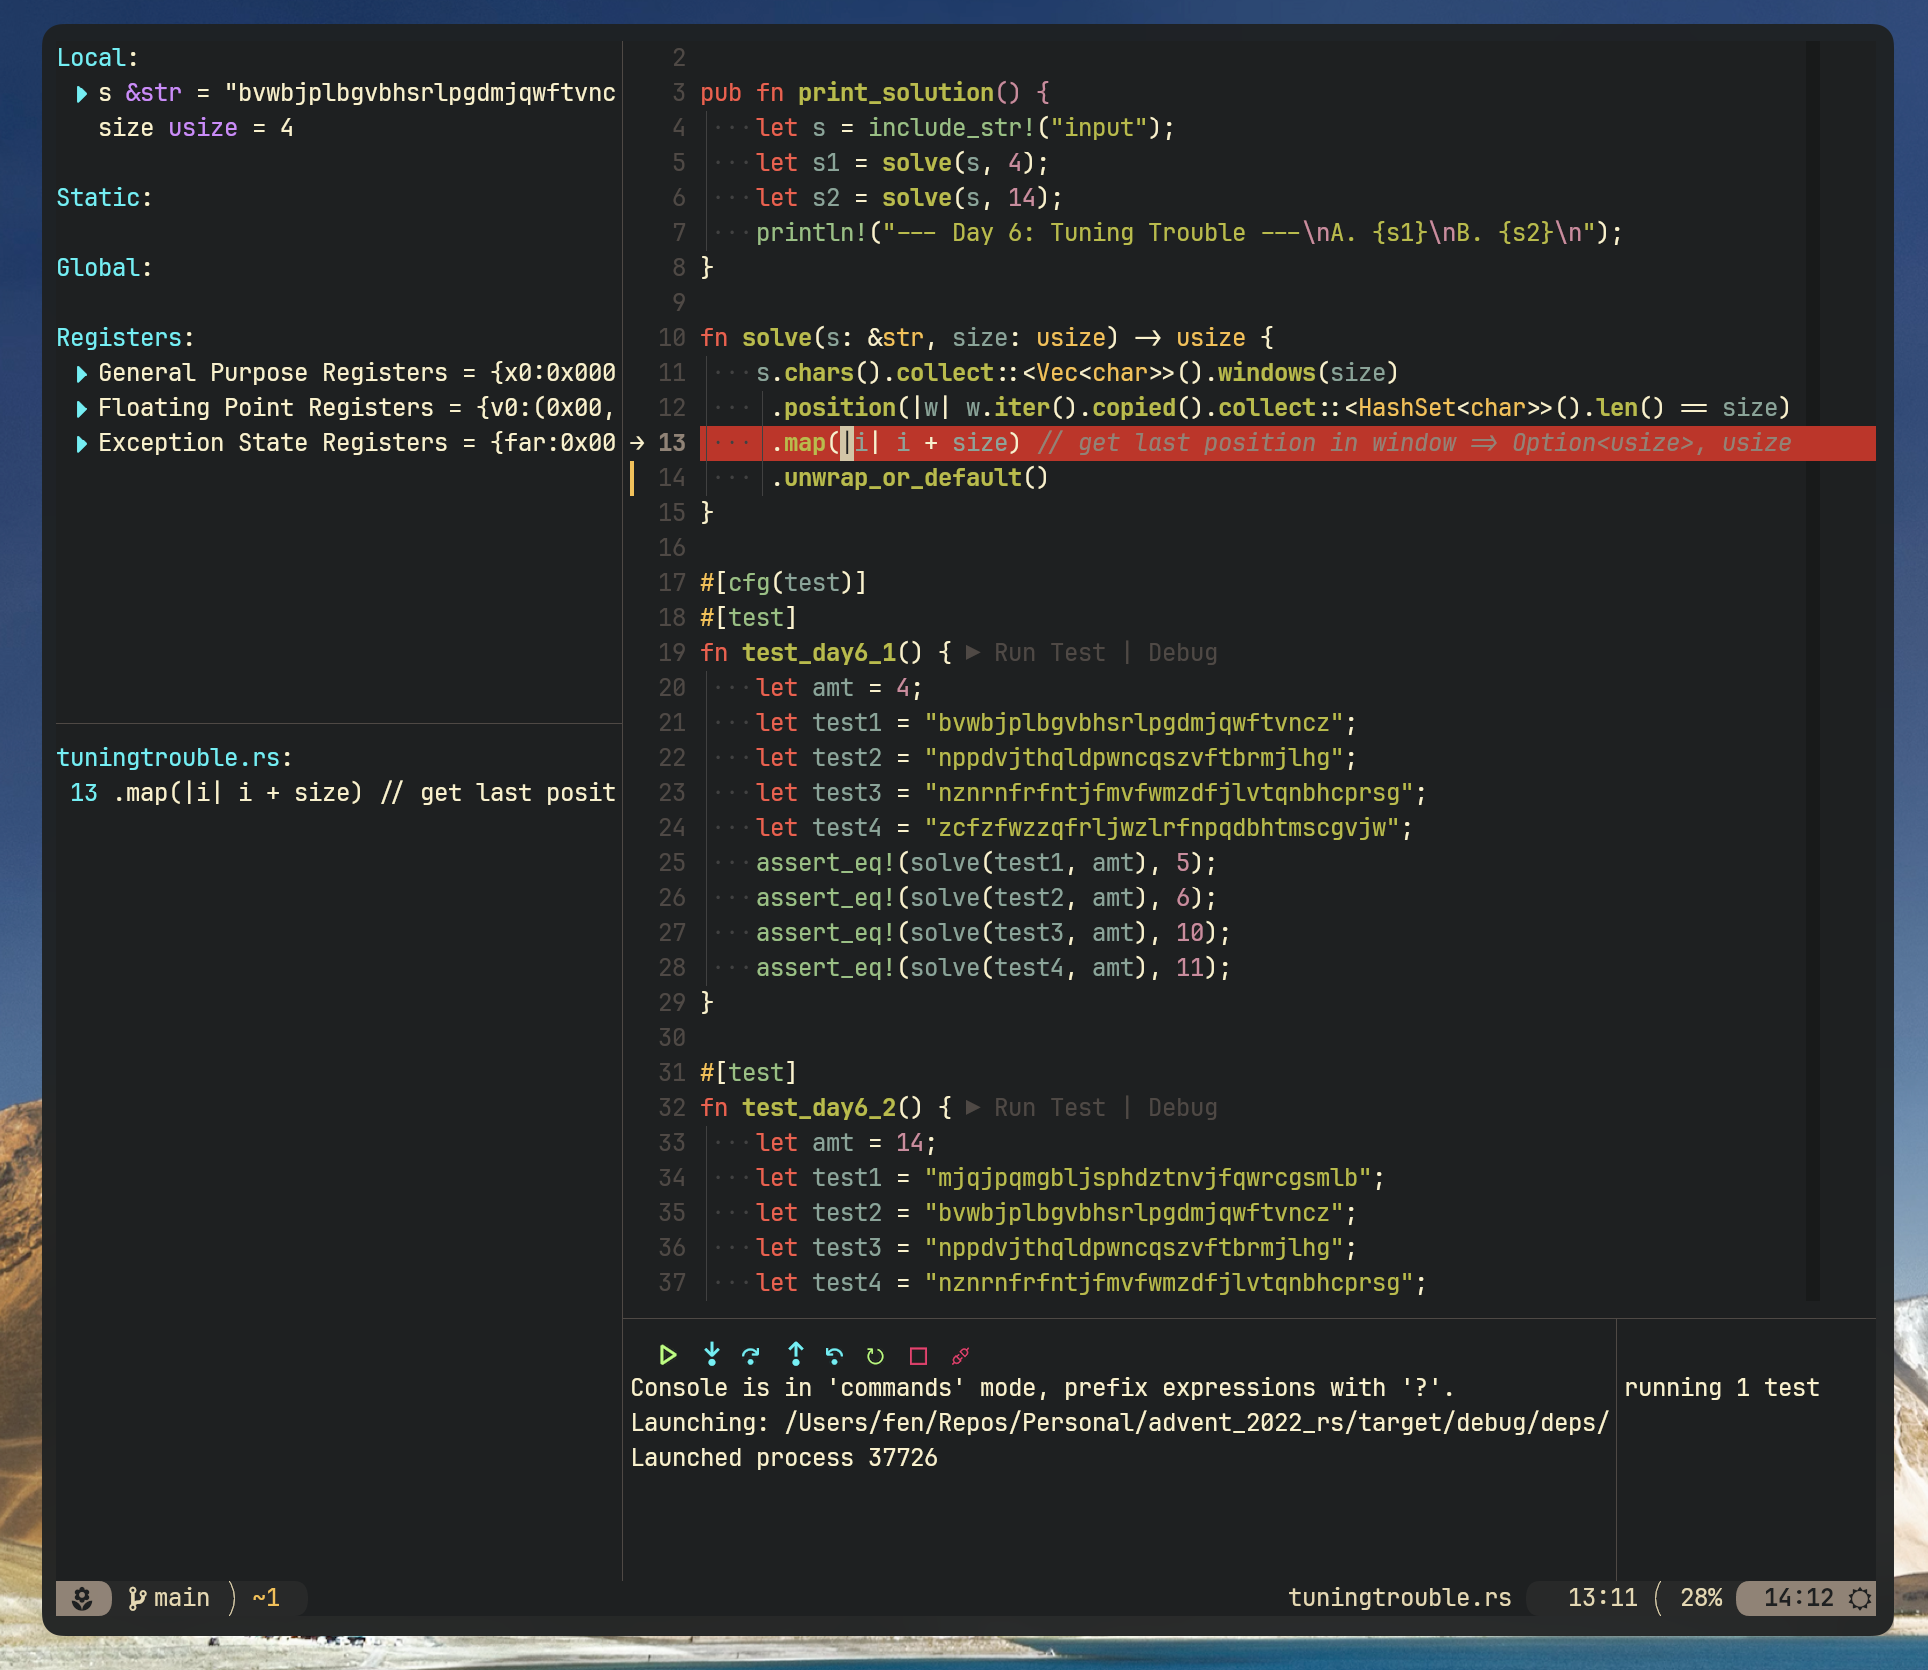
Task: Click Debug for test_day6_1
Action: [x=1182, y=653]
